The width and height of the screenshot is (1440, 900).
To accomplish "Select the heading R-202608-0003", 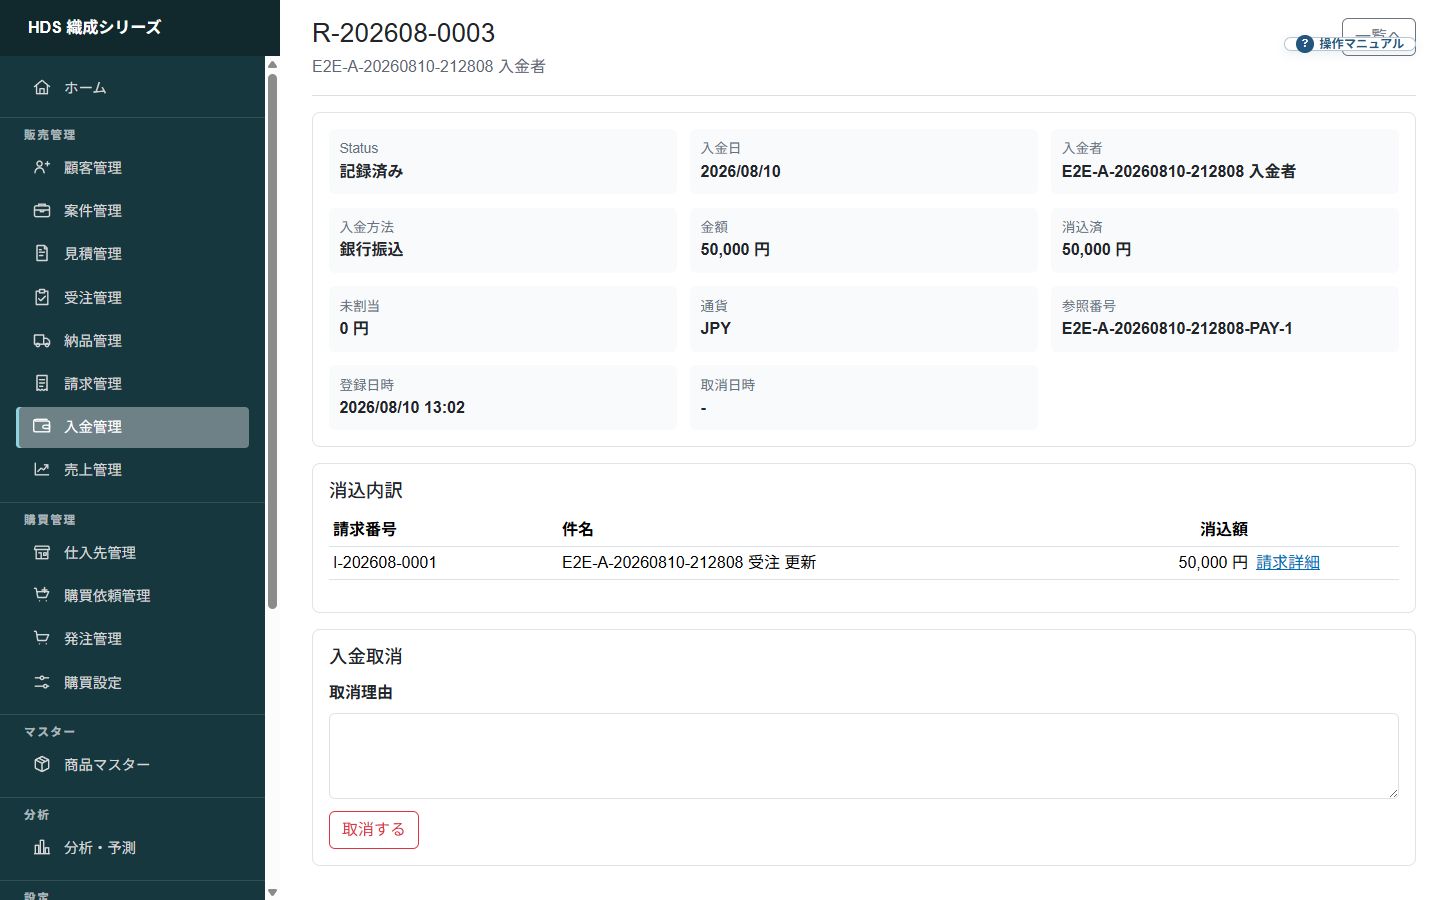I will click(x=404, y=33).
